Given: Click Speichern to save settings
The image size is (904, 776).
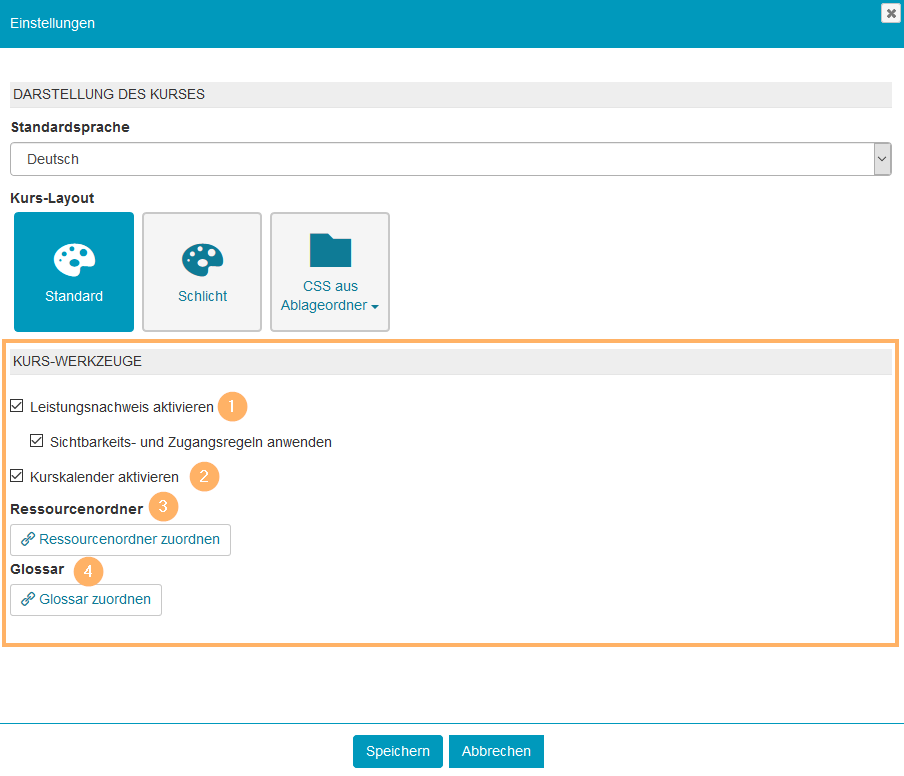Looking at the screenshot, I should pyautogui.click(x=397, y=751).
